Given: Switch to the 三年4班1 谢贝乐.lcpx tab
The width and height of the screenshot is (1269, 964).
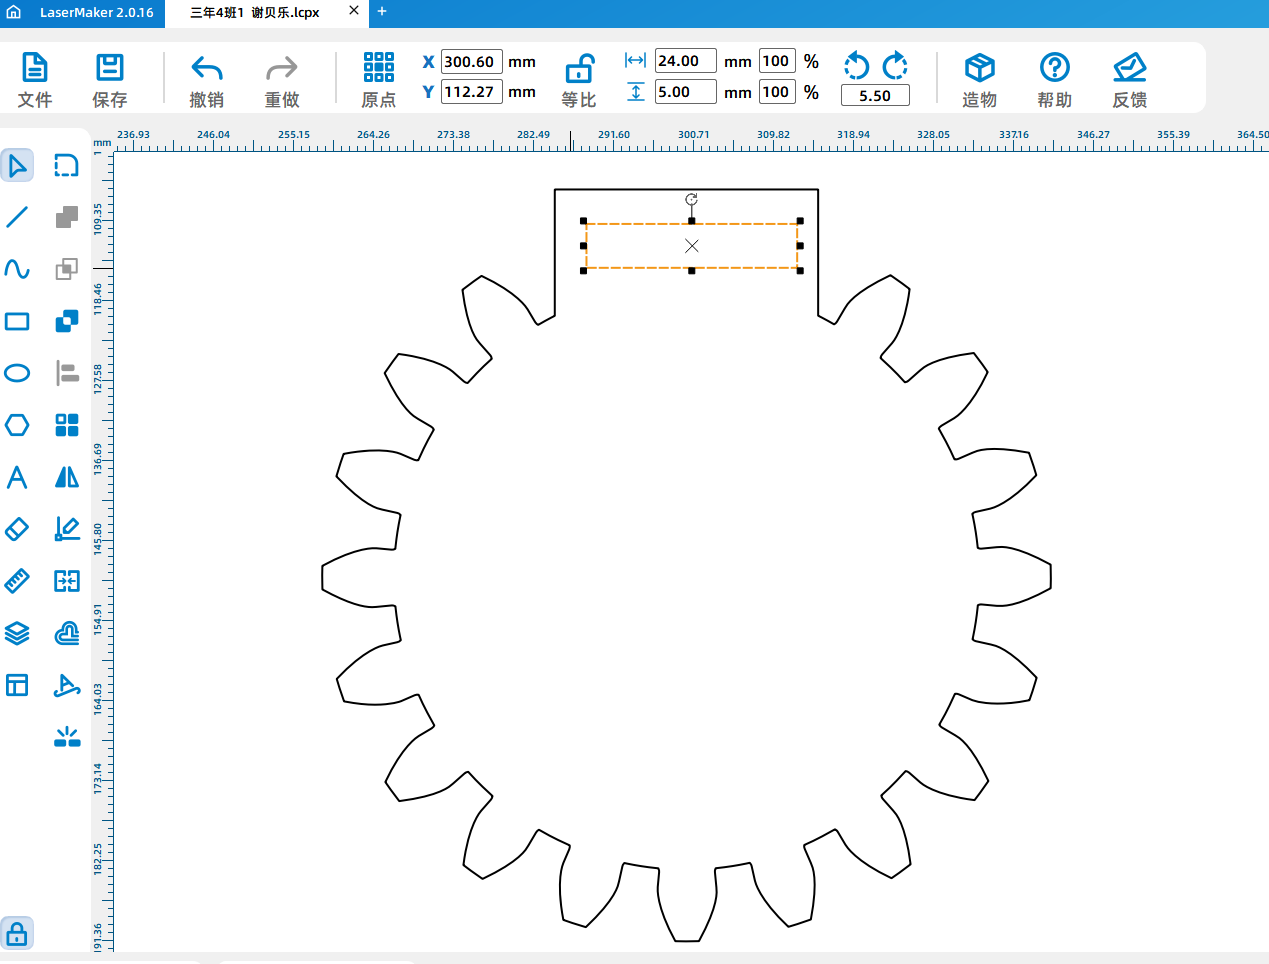Looking at the screenshot, I should pos(255,13).
